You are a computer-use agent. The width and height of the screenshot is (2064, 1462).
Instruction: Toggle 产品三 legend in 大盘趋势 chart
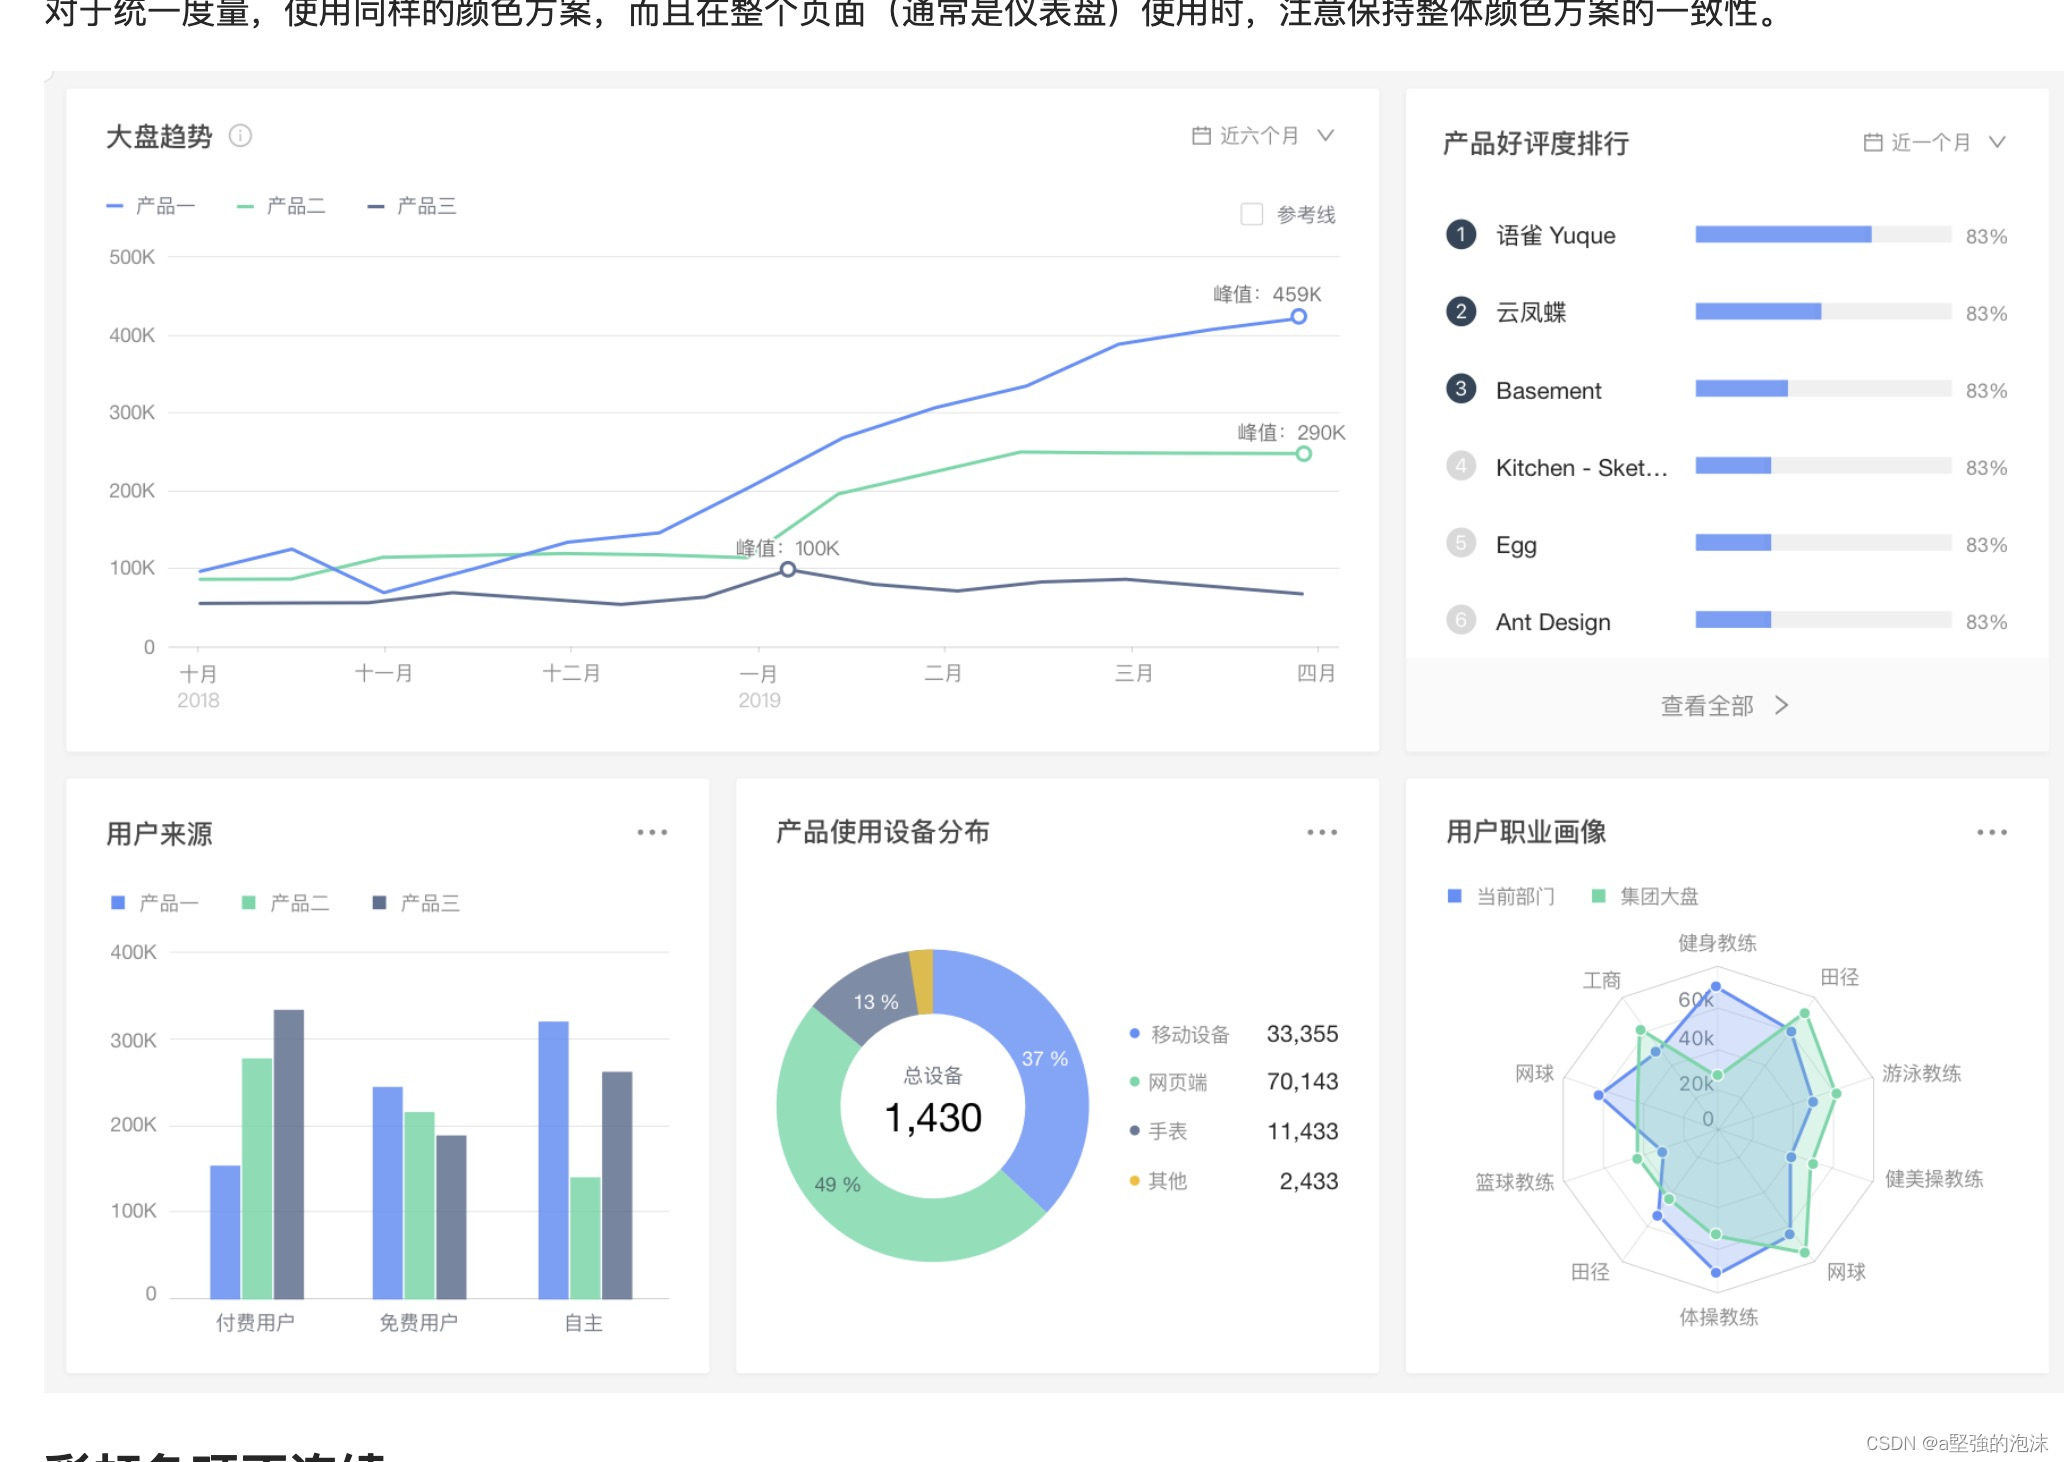point(412,206)
